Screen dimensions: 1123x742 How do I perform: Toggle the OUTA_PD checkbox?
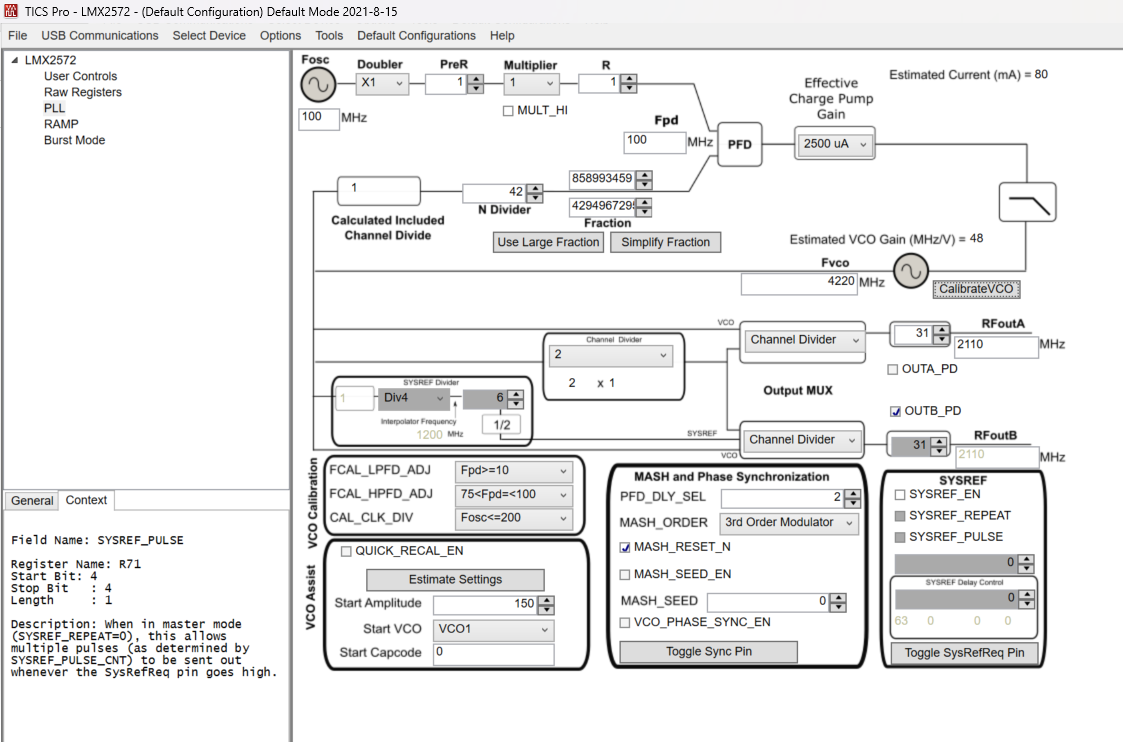892,370
